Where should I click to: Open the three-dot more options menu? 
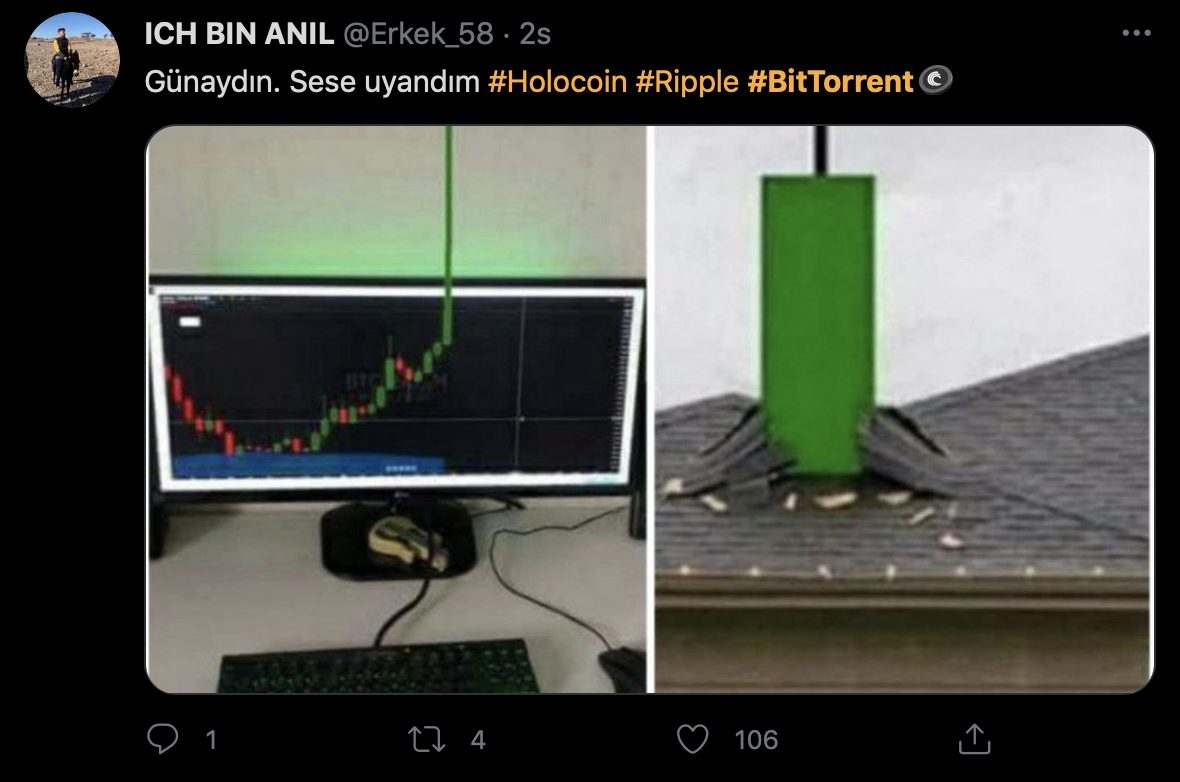1136,32
